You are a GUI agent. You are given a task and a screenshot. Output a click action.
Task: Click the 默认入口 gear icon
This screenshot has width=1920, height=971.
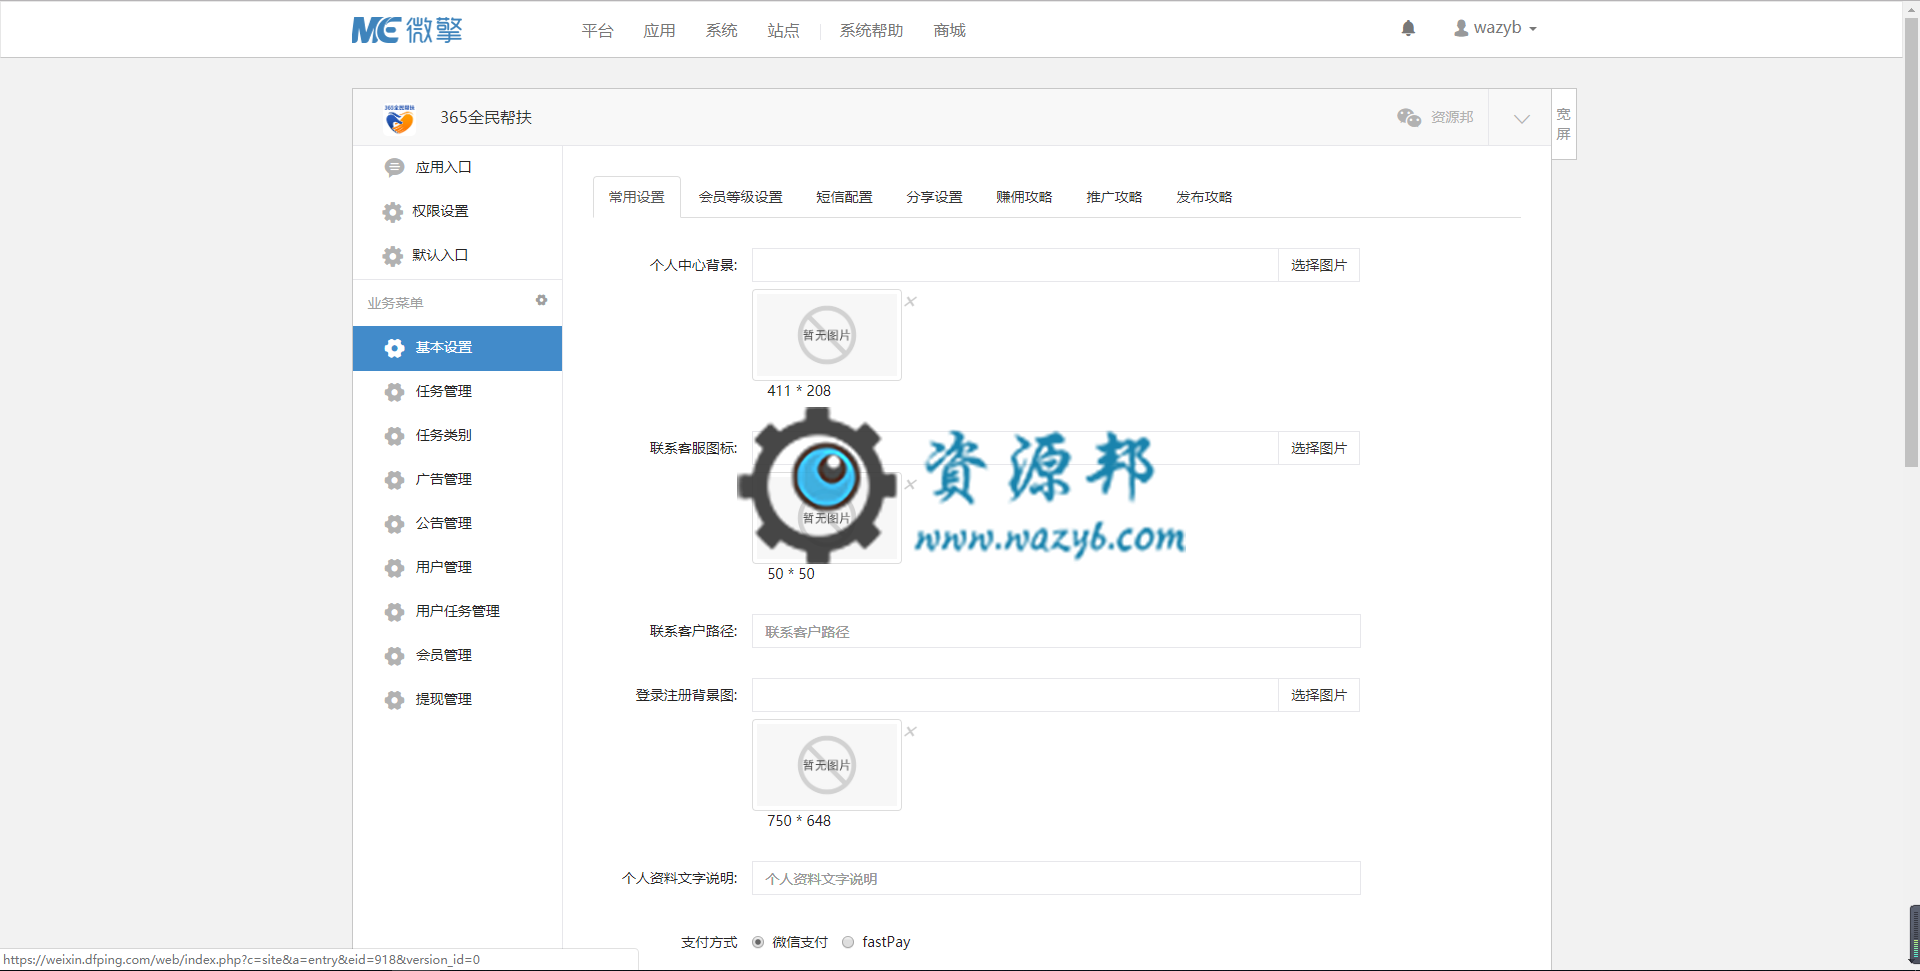point(393,255)
